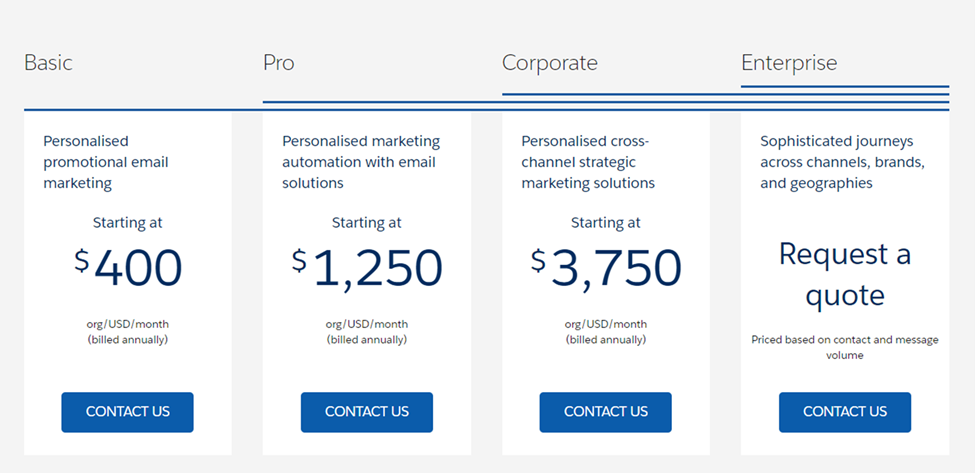The width and height of the screenshot is (975, 473).
Task: Open the Enterprise plan heading
Action: (789, 63)
